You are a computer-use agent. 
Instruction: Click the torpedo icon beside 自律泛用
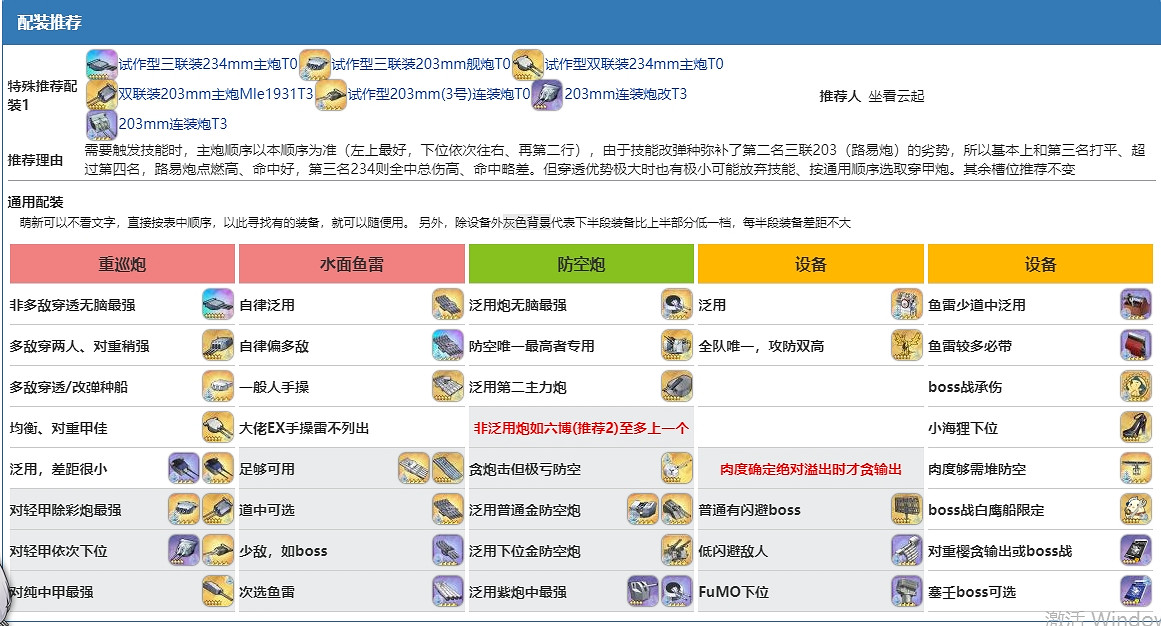[447, 304]
